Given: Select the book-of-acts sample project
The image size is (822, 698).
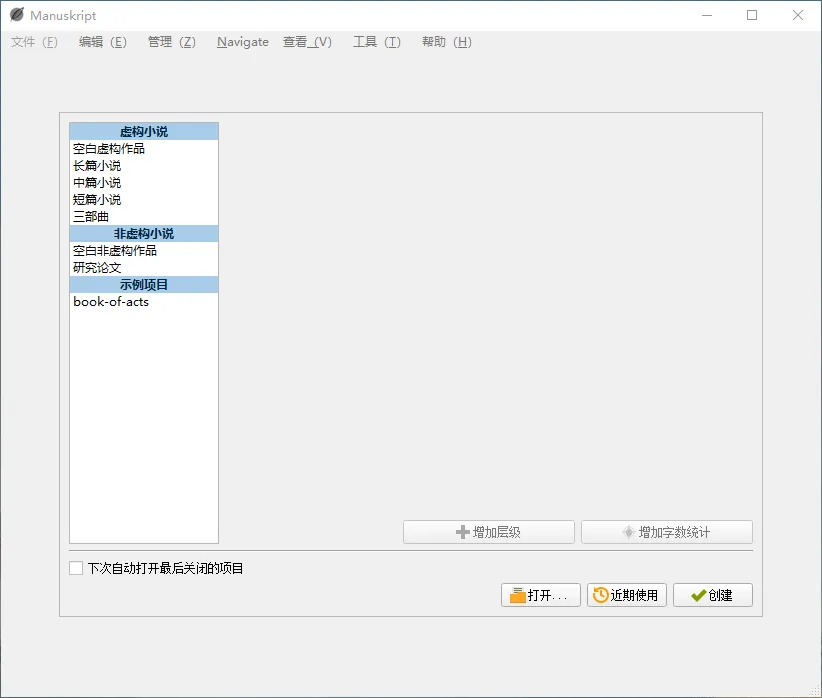Looking at the screenshot, I should (x=144, y=302).
